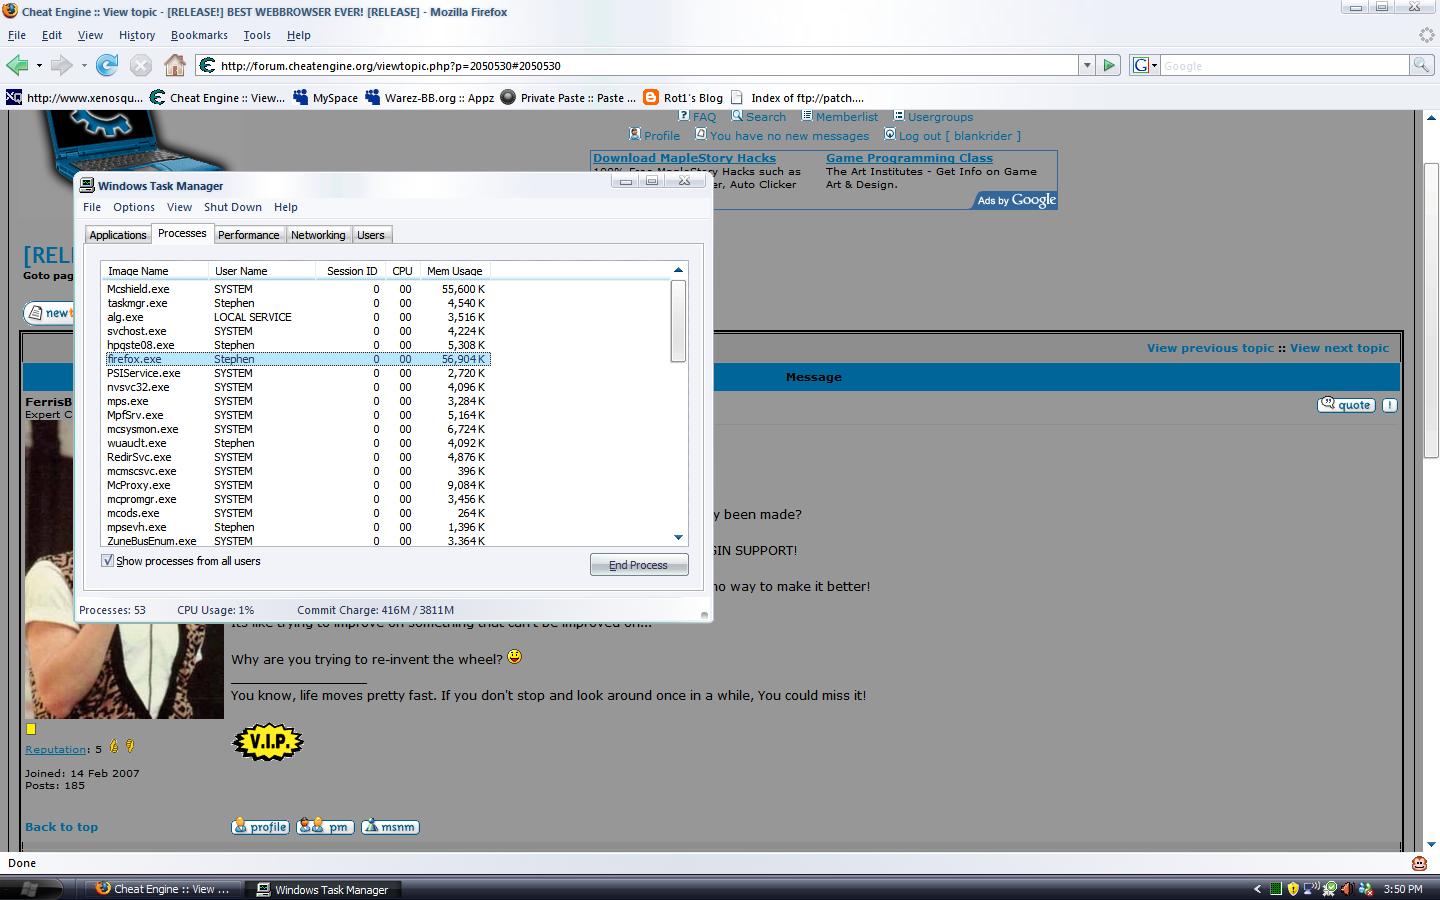
Task: Open Forward button history dropdown arrow
Action: [84, 66]
